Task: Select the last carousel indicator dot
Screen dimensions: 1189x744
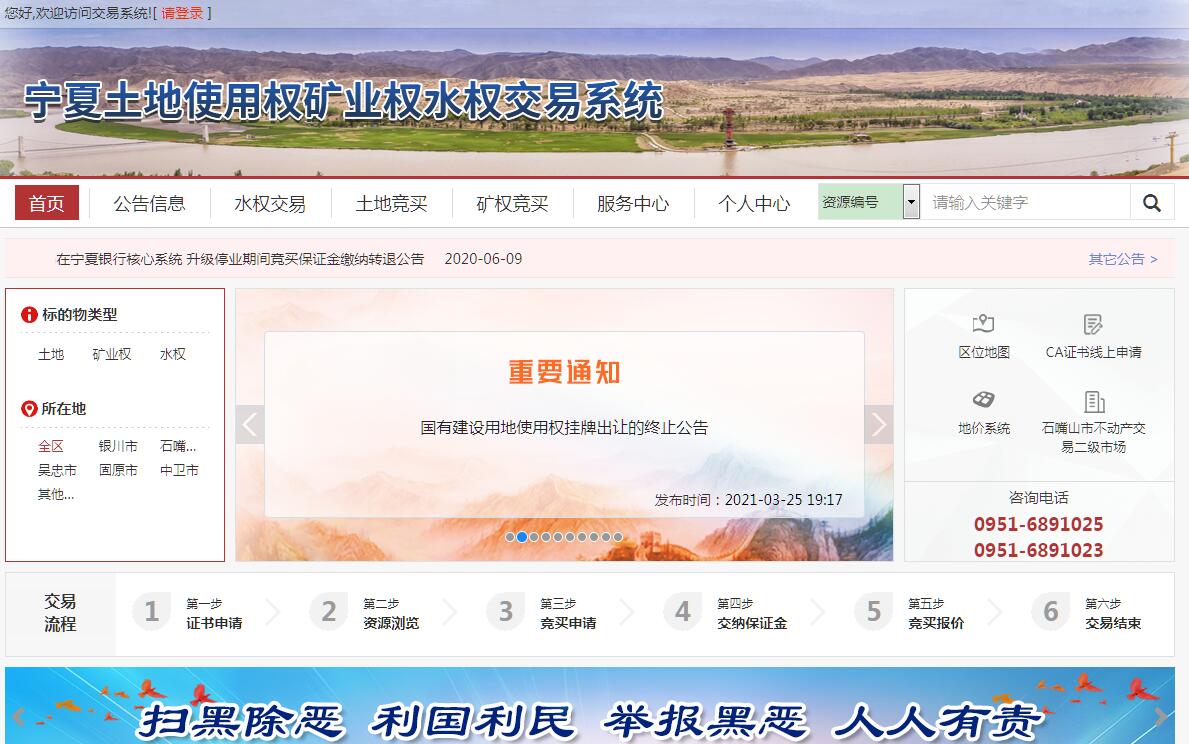Action: [x=618, y=537]
